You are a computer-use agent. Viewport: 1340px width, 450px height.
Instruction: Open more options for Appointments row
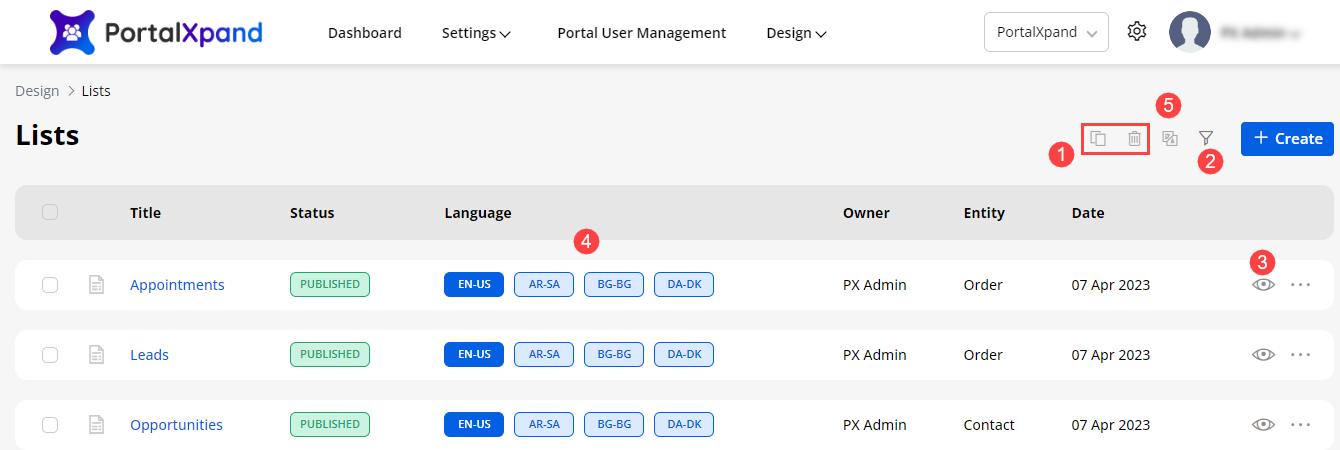tap(1300, 285)
